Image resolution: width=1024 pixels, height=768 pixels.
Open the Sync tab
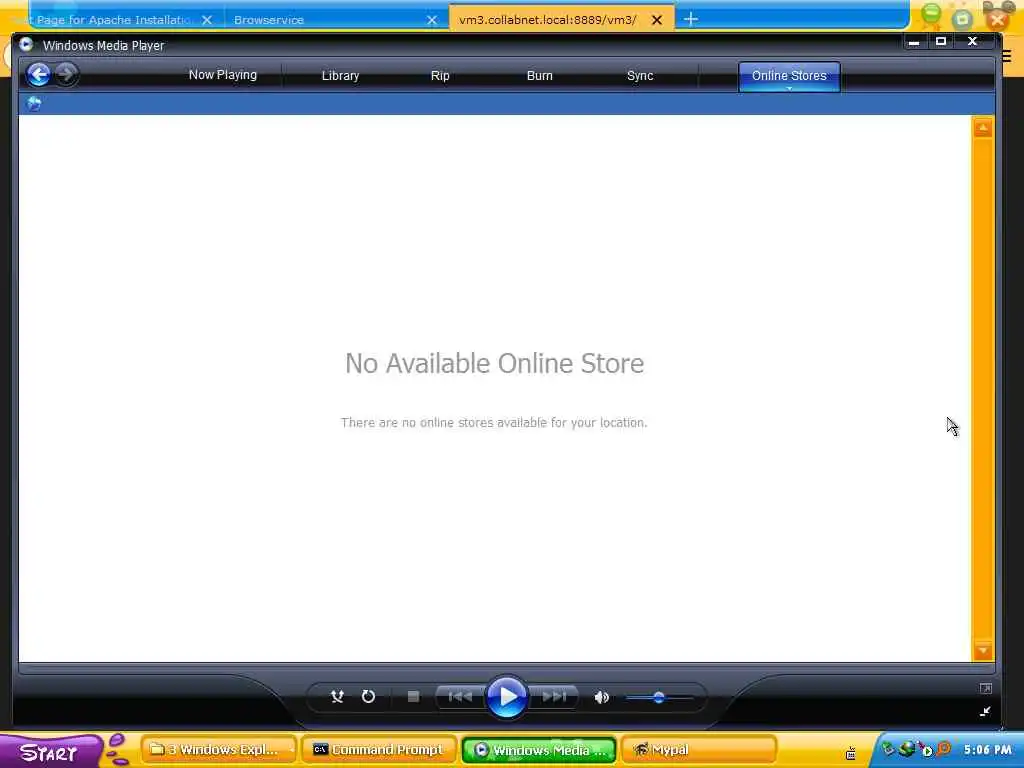click(640, 76)
